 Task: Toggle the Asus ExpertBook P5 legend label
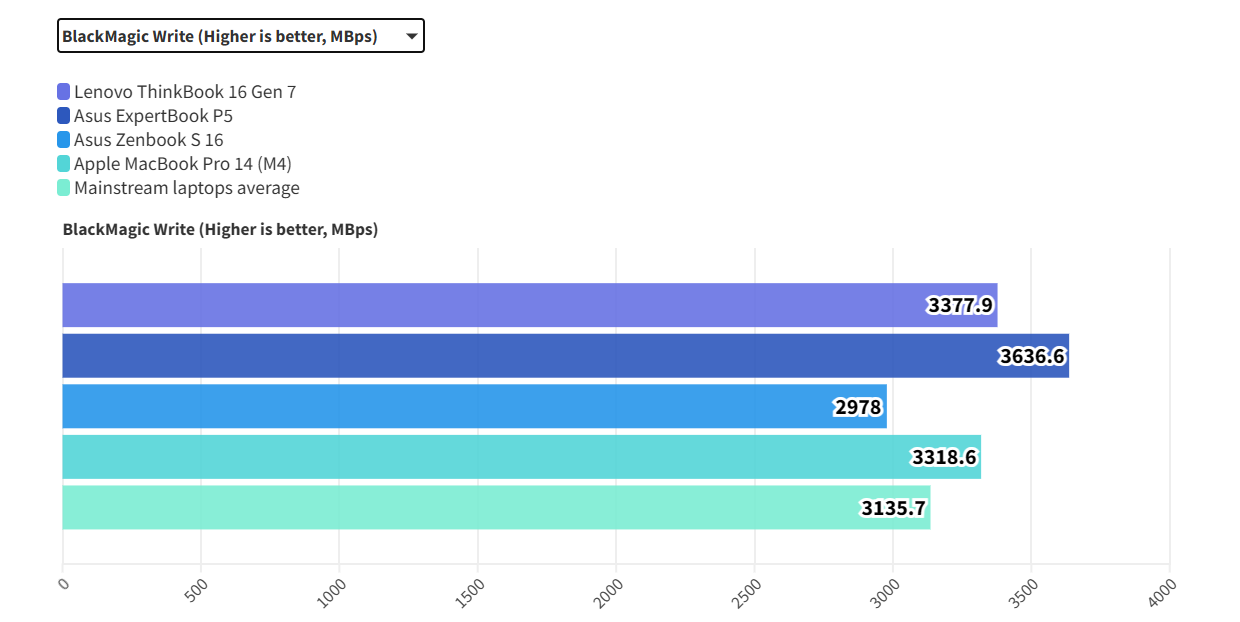point(153,116)
